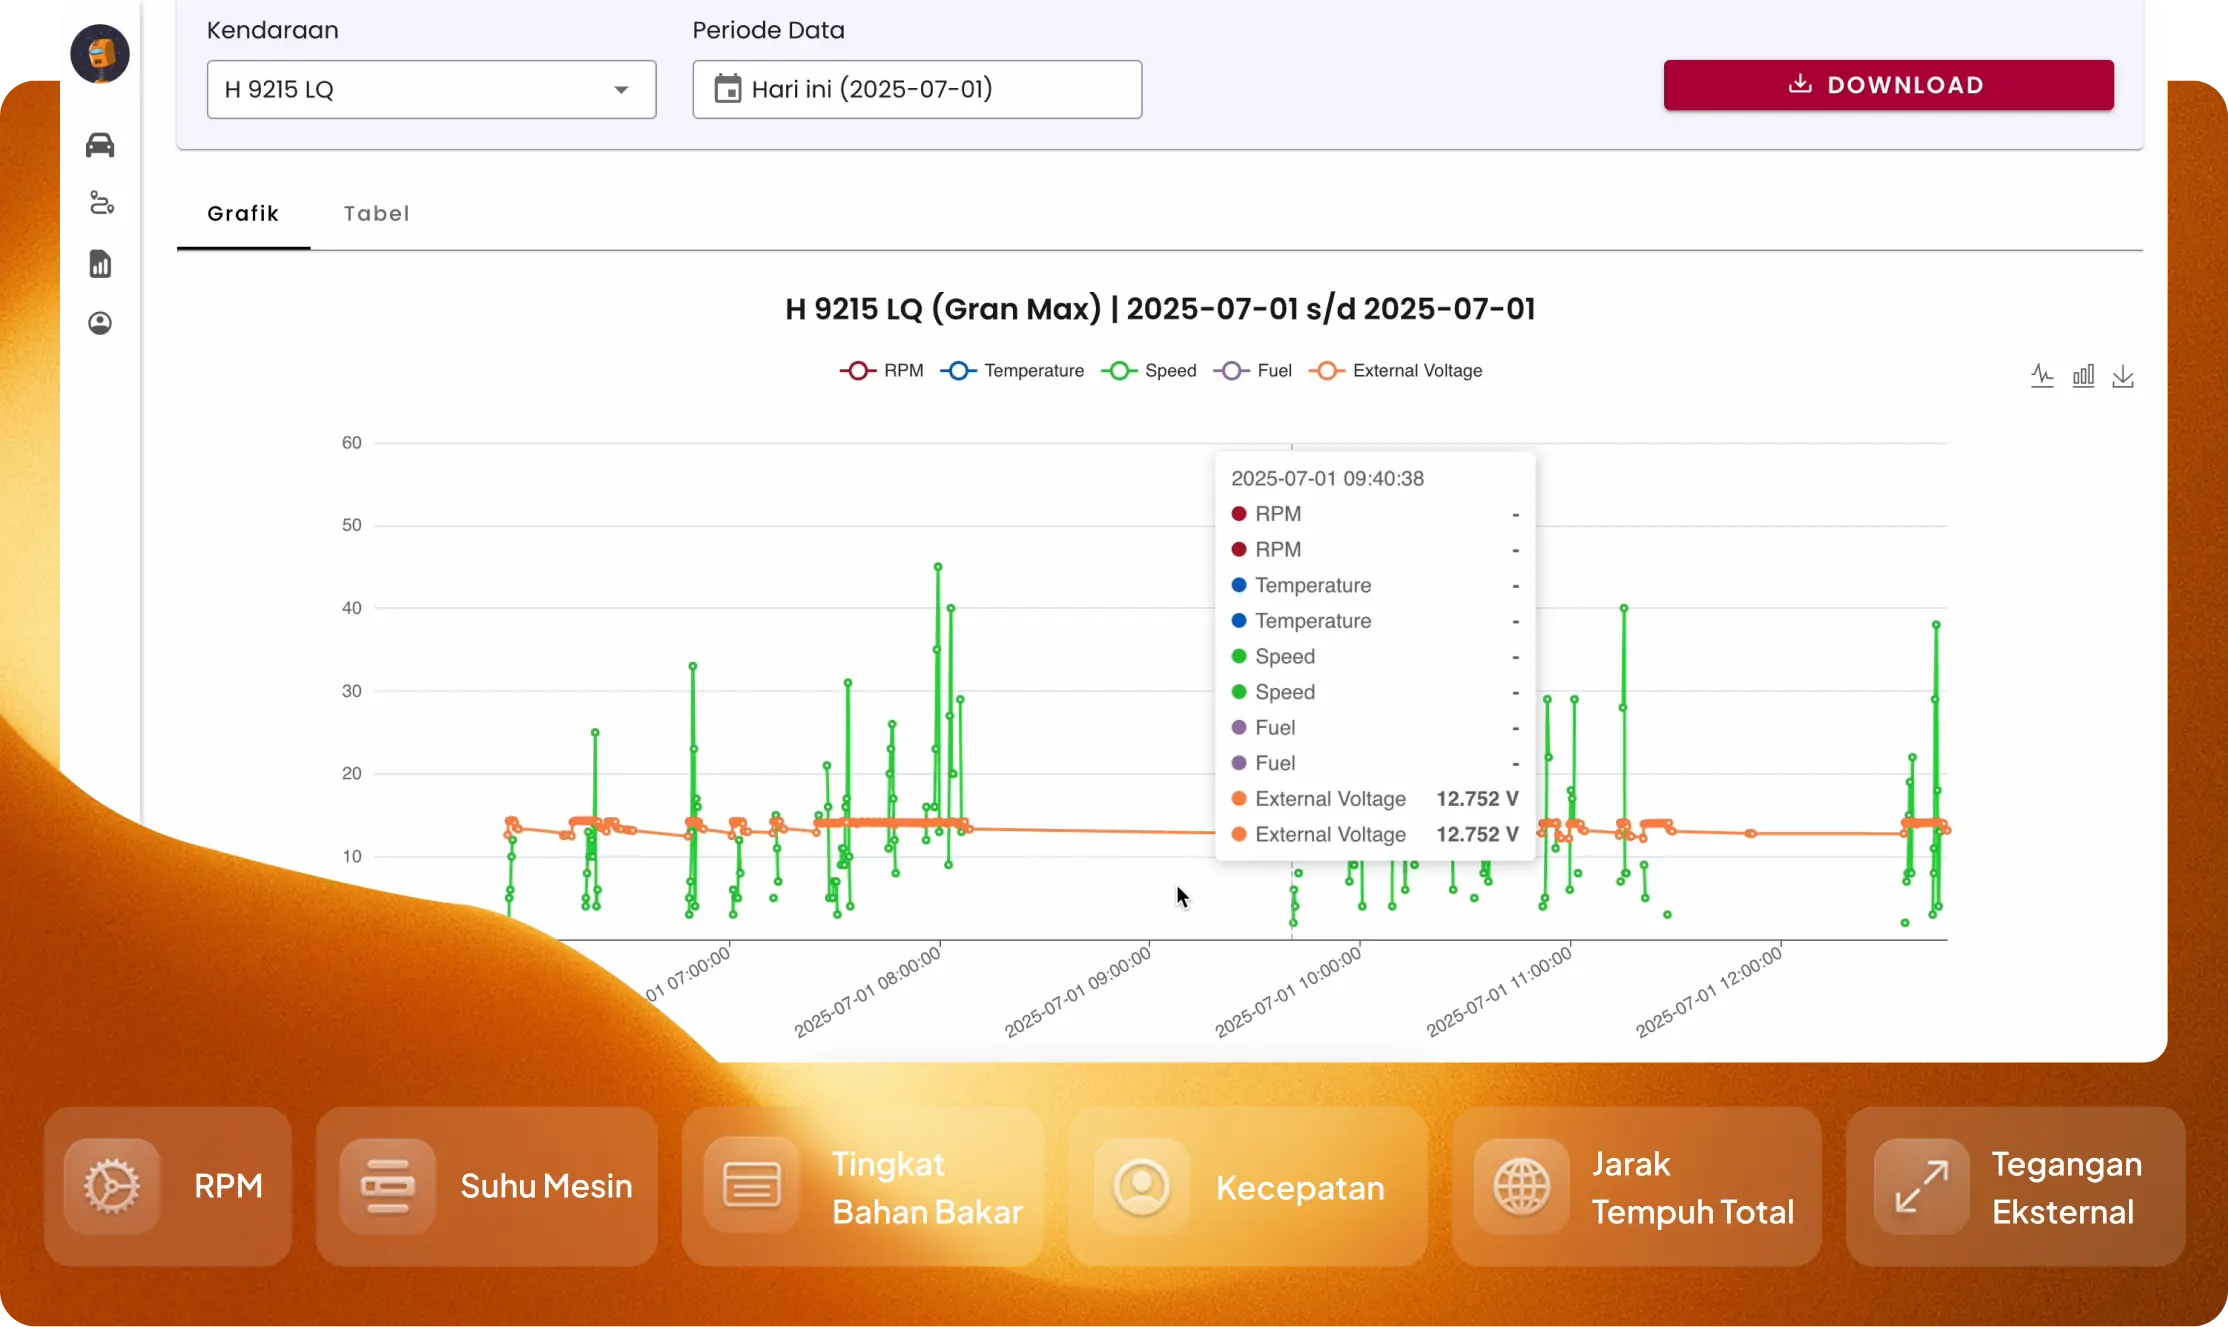
Task: Switch chart to line view icon
Action: (2043, 375)
